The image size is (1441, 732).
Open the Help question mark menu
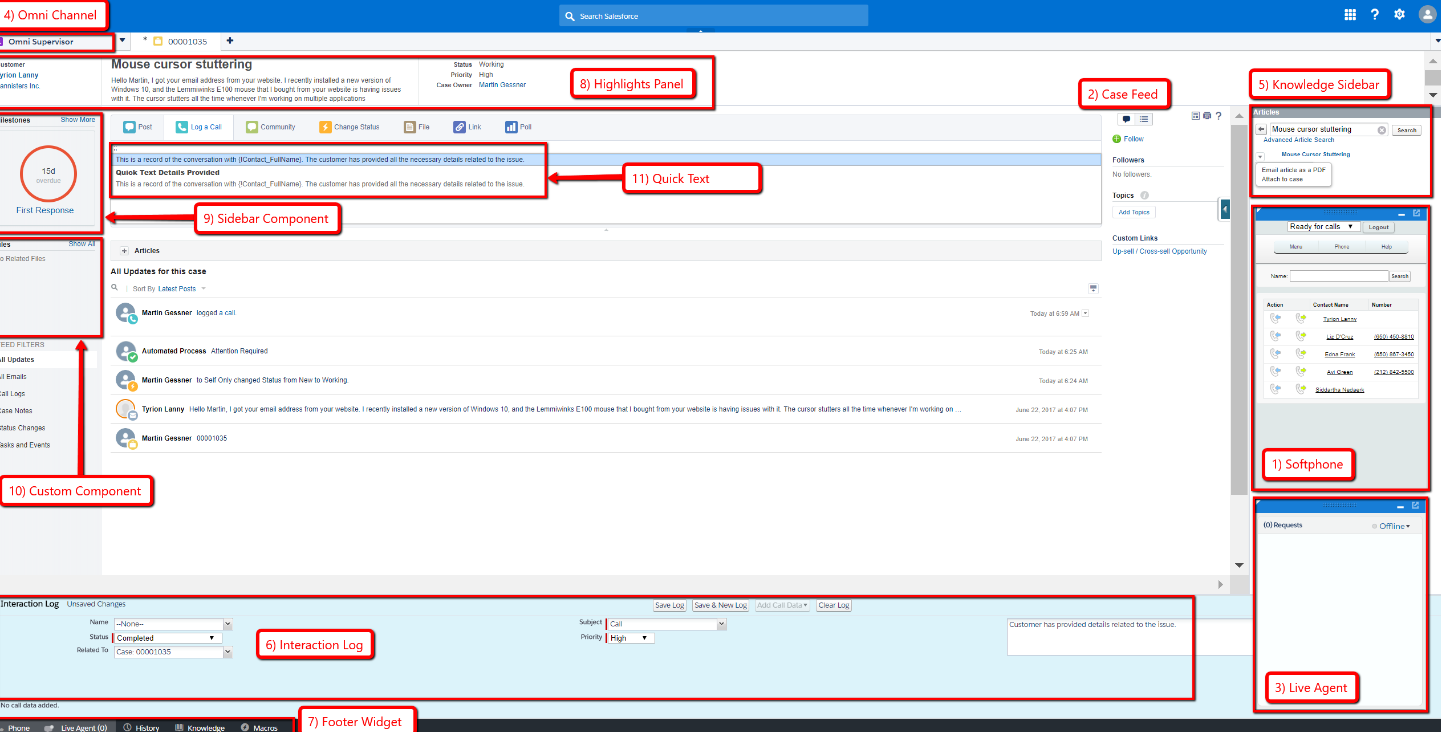click(1375, 14)
